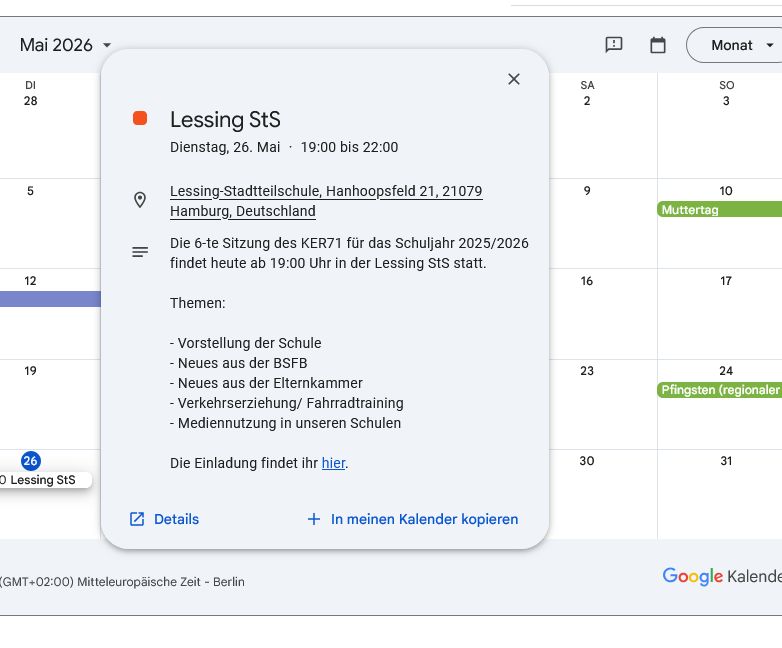Open the feedback icon in the toolbar

tap(614, 45)
